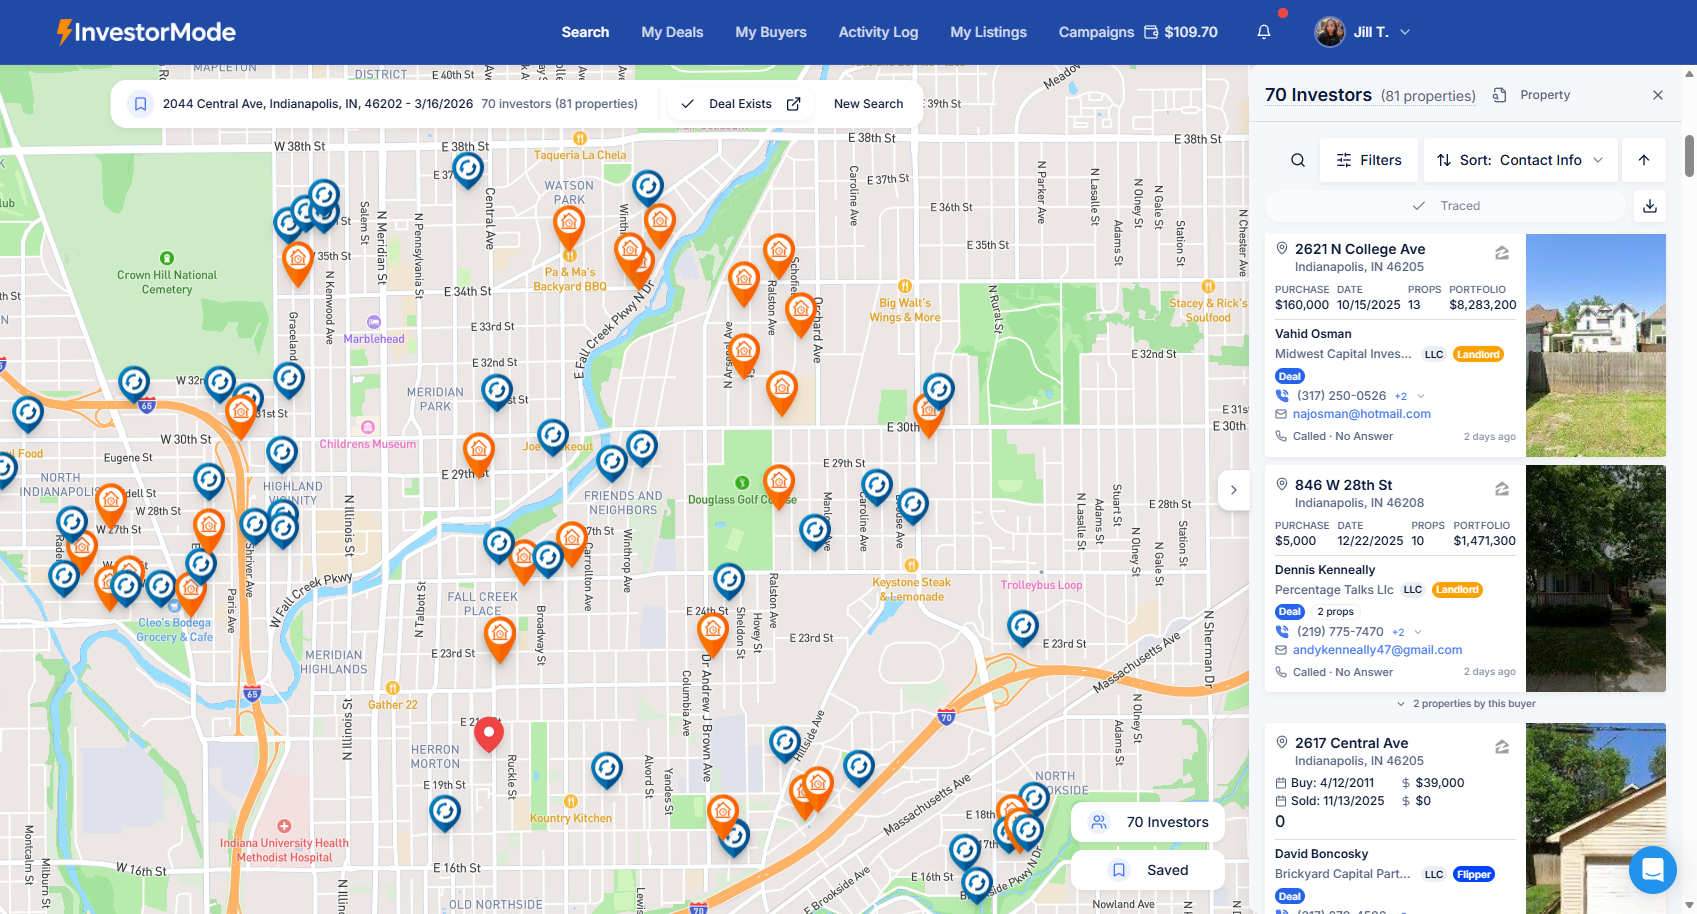Export the investor list via download icon

pos(1650,206)
